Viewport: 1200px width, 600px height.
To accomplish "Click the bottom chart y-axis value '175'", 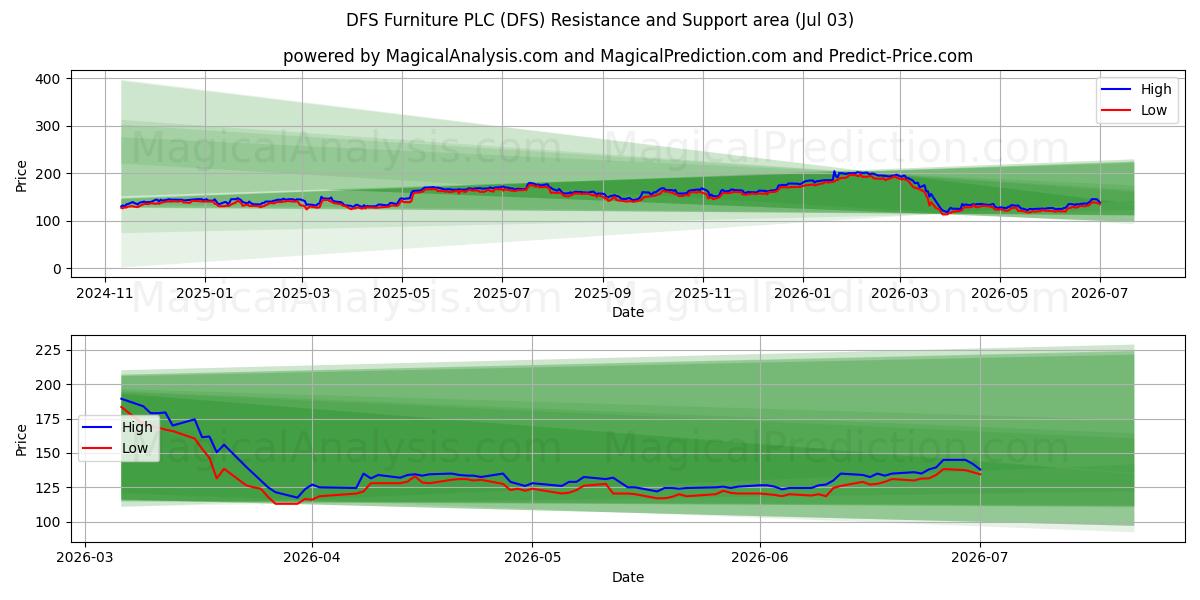I will [47, 419].
